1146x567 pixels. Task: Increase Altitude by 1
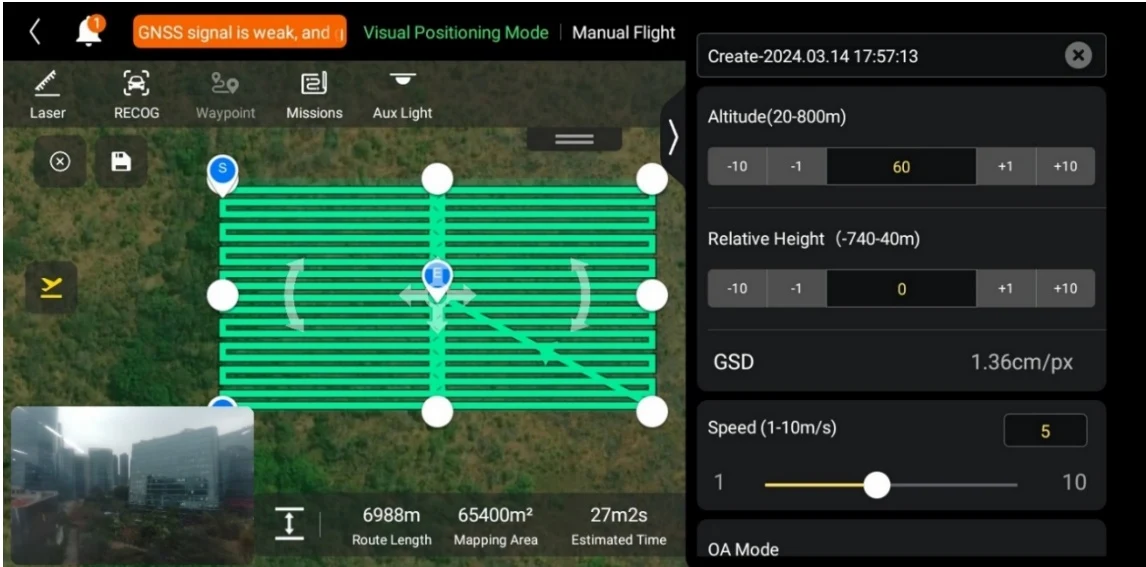point(1006,167)
